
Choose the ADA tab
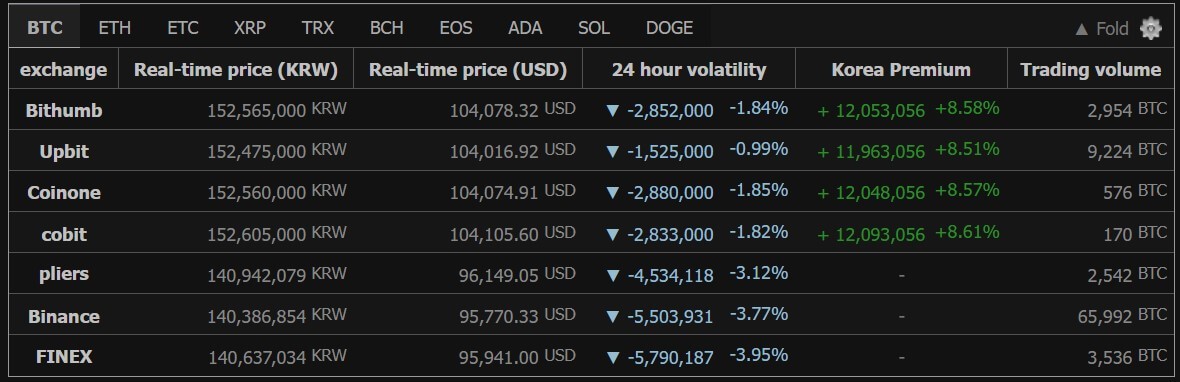[525, 28]
